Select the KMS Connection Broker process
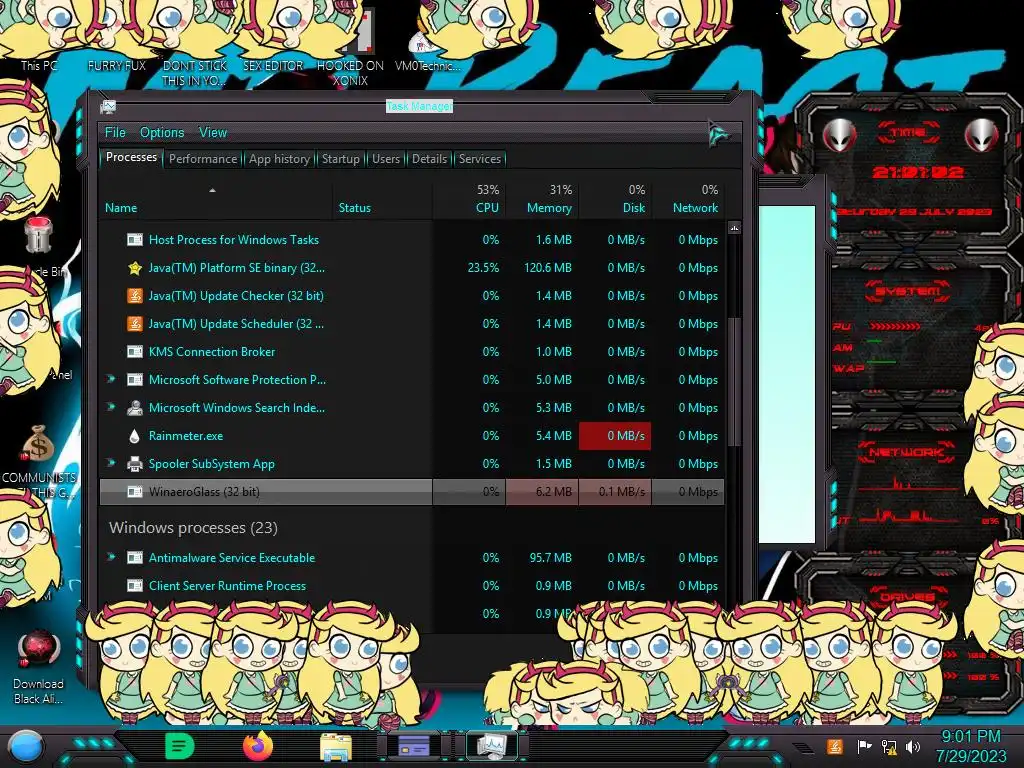Viewport: 1024px width, 768px height. 212,352
